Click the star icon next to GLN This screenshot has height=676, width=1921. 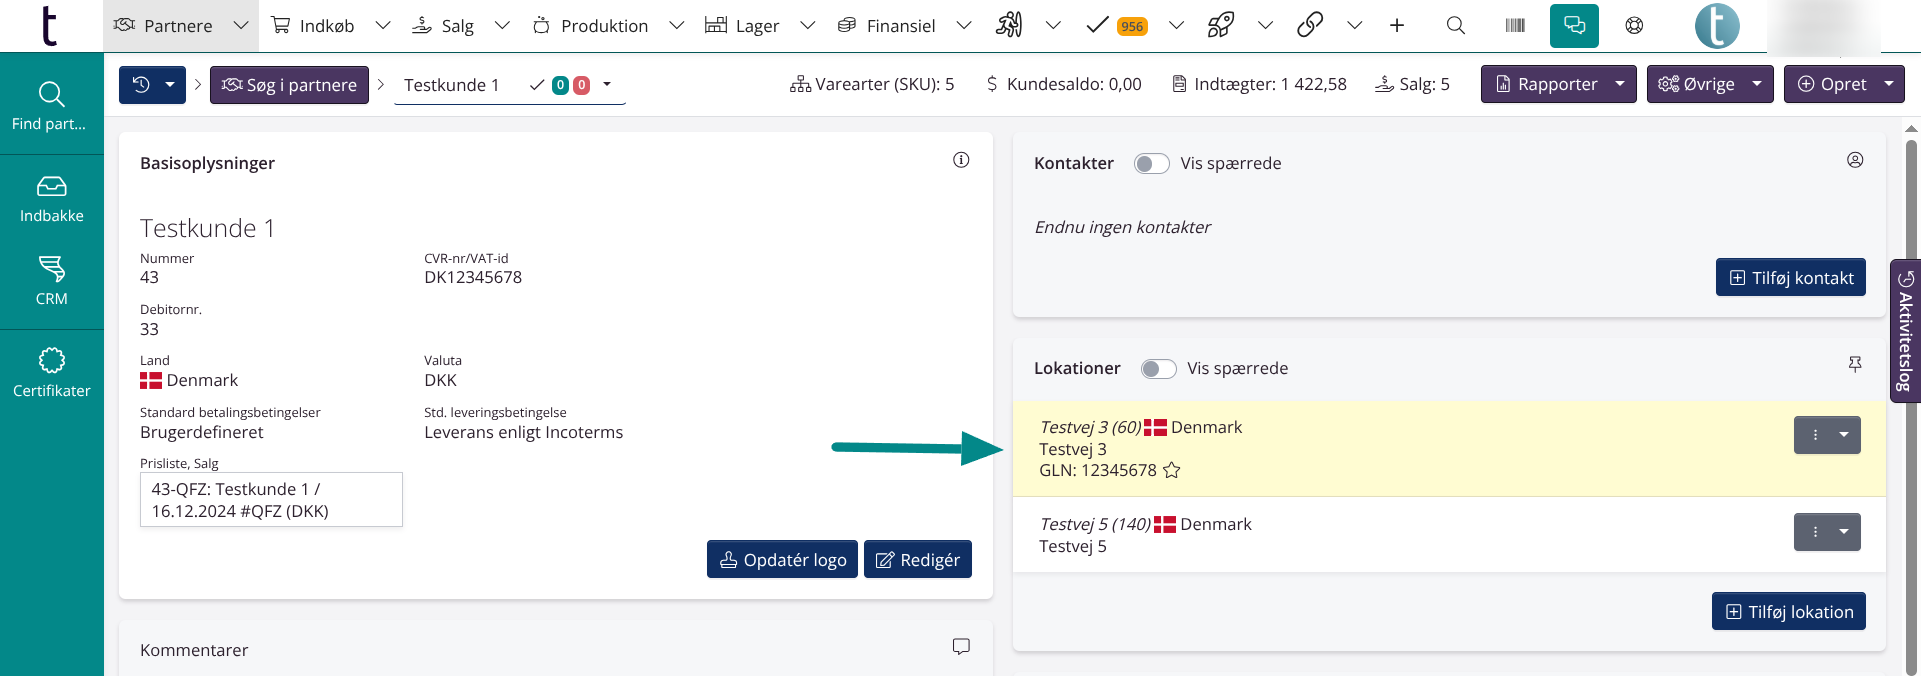click(x=1172, y=471)
